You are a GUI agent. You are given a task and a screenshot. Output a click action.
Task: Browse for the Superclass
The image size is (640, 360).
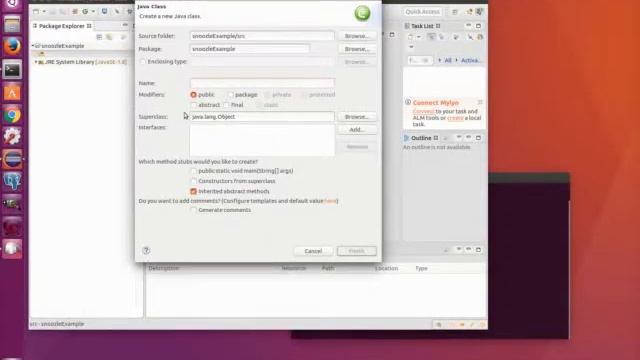coord(357,117)
